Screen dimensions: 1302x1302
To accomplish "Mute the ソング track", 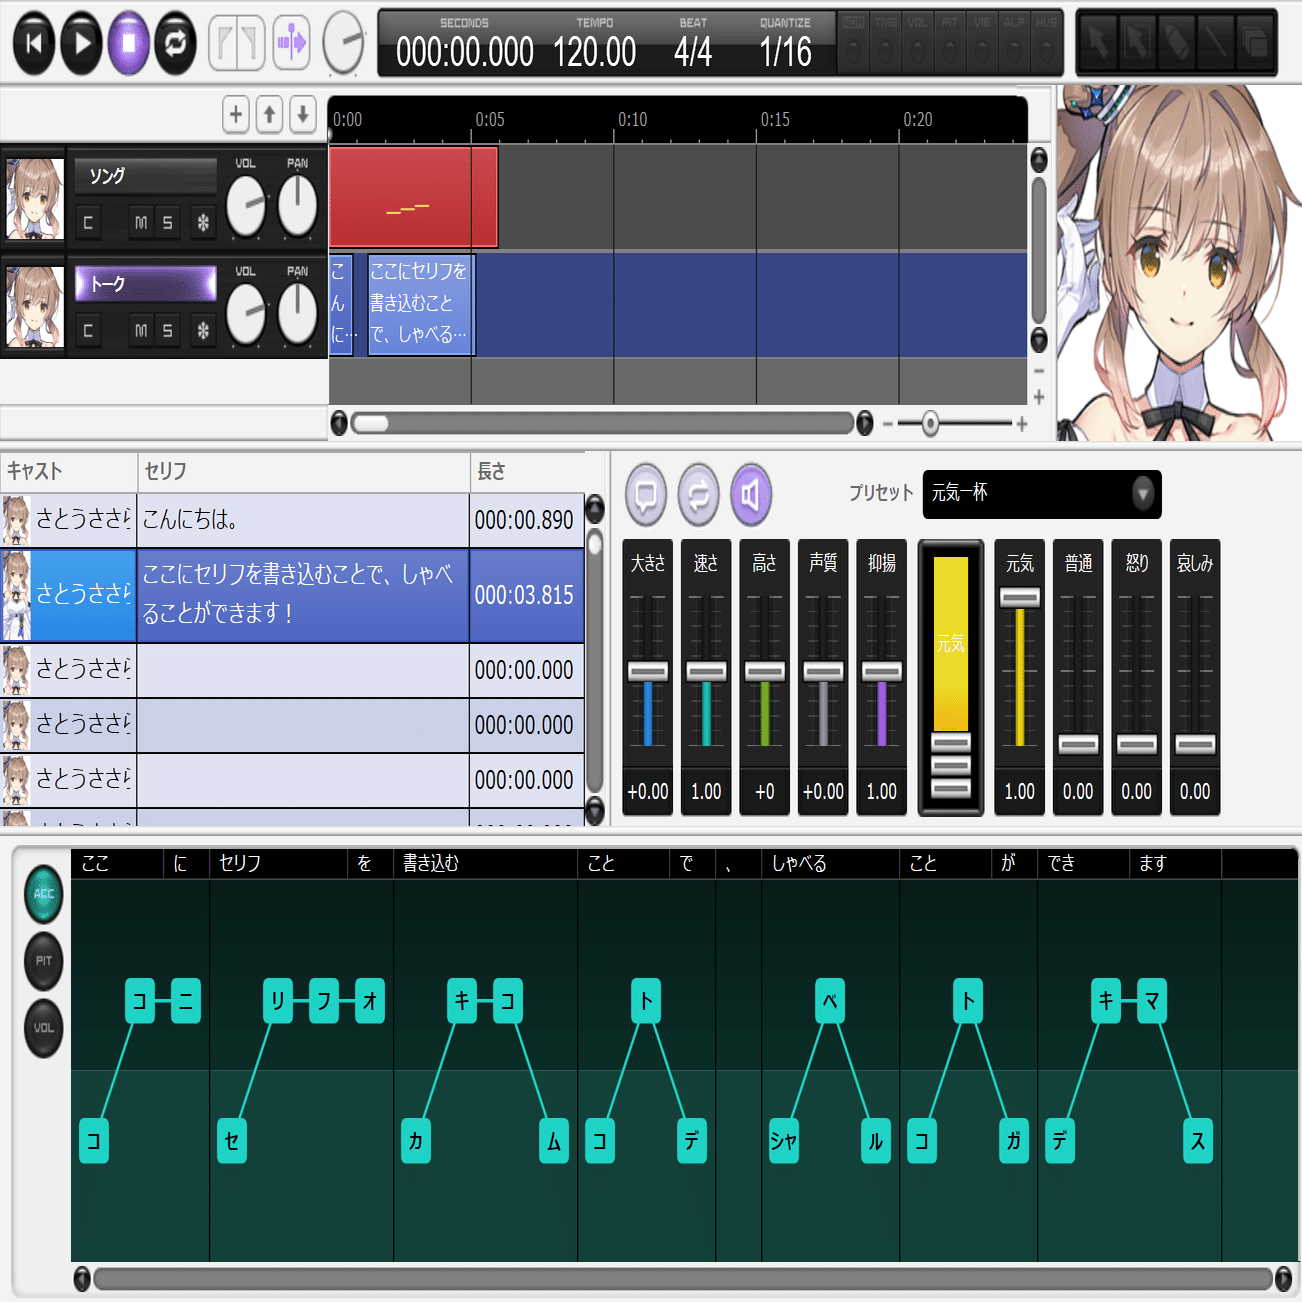I will coord(141,223).
